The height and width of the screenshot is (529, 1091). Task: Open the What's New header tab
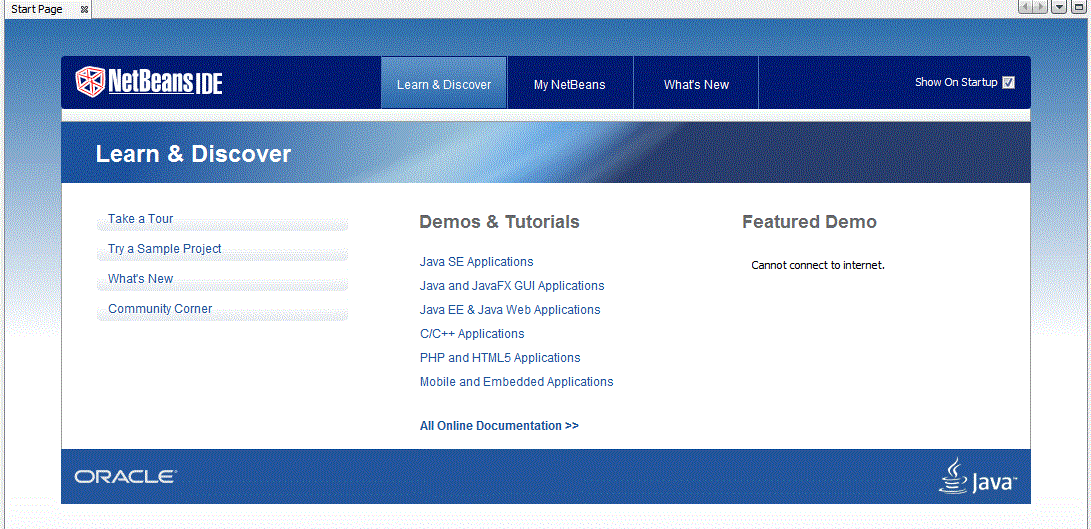(x=696, y=84)
